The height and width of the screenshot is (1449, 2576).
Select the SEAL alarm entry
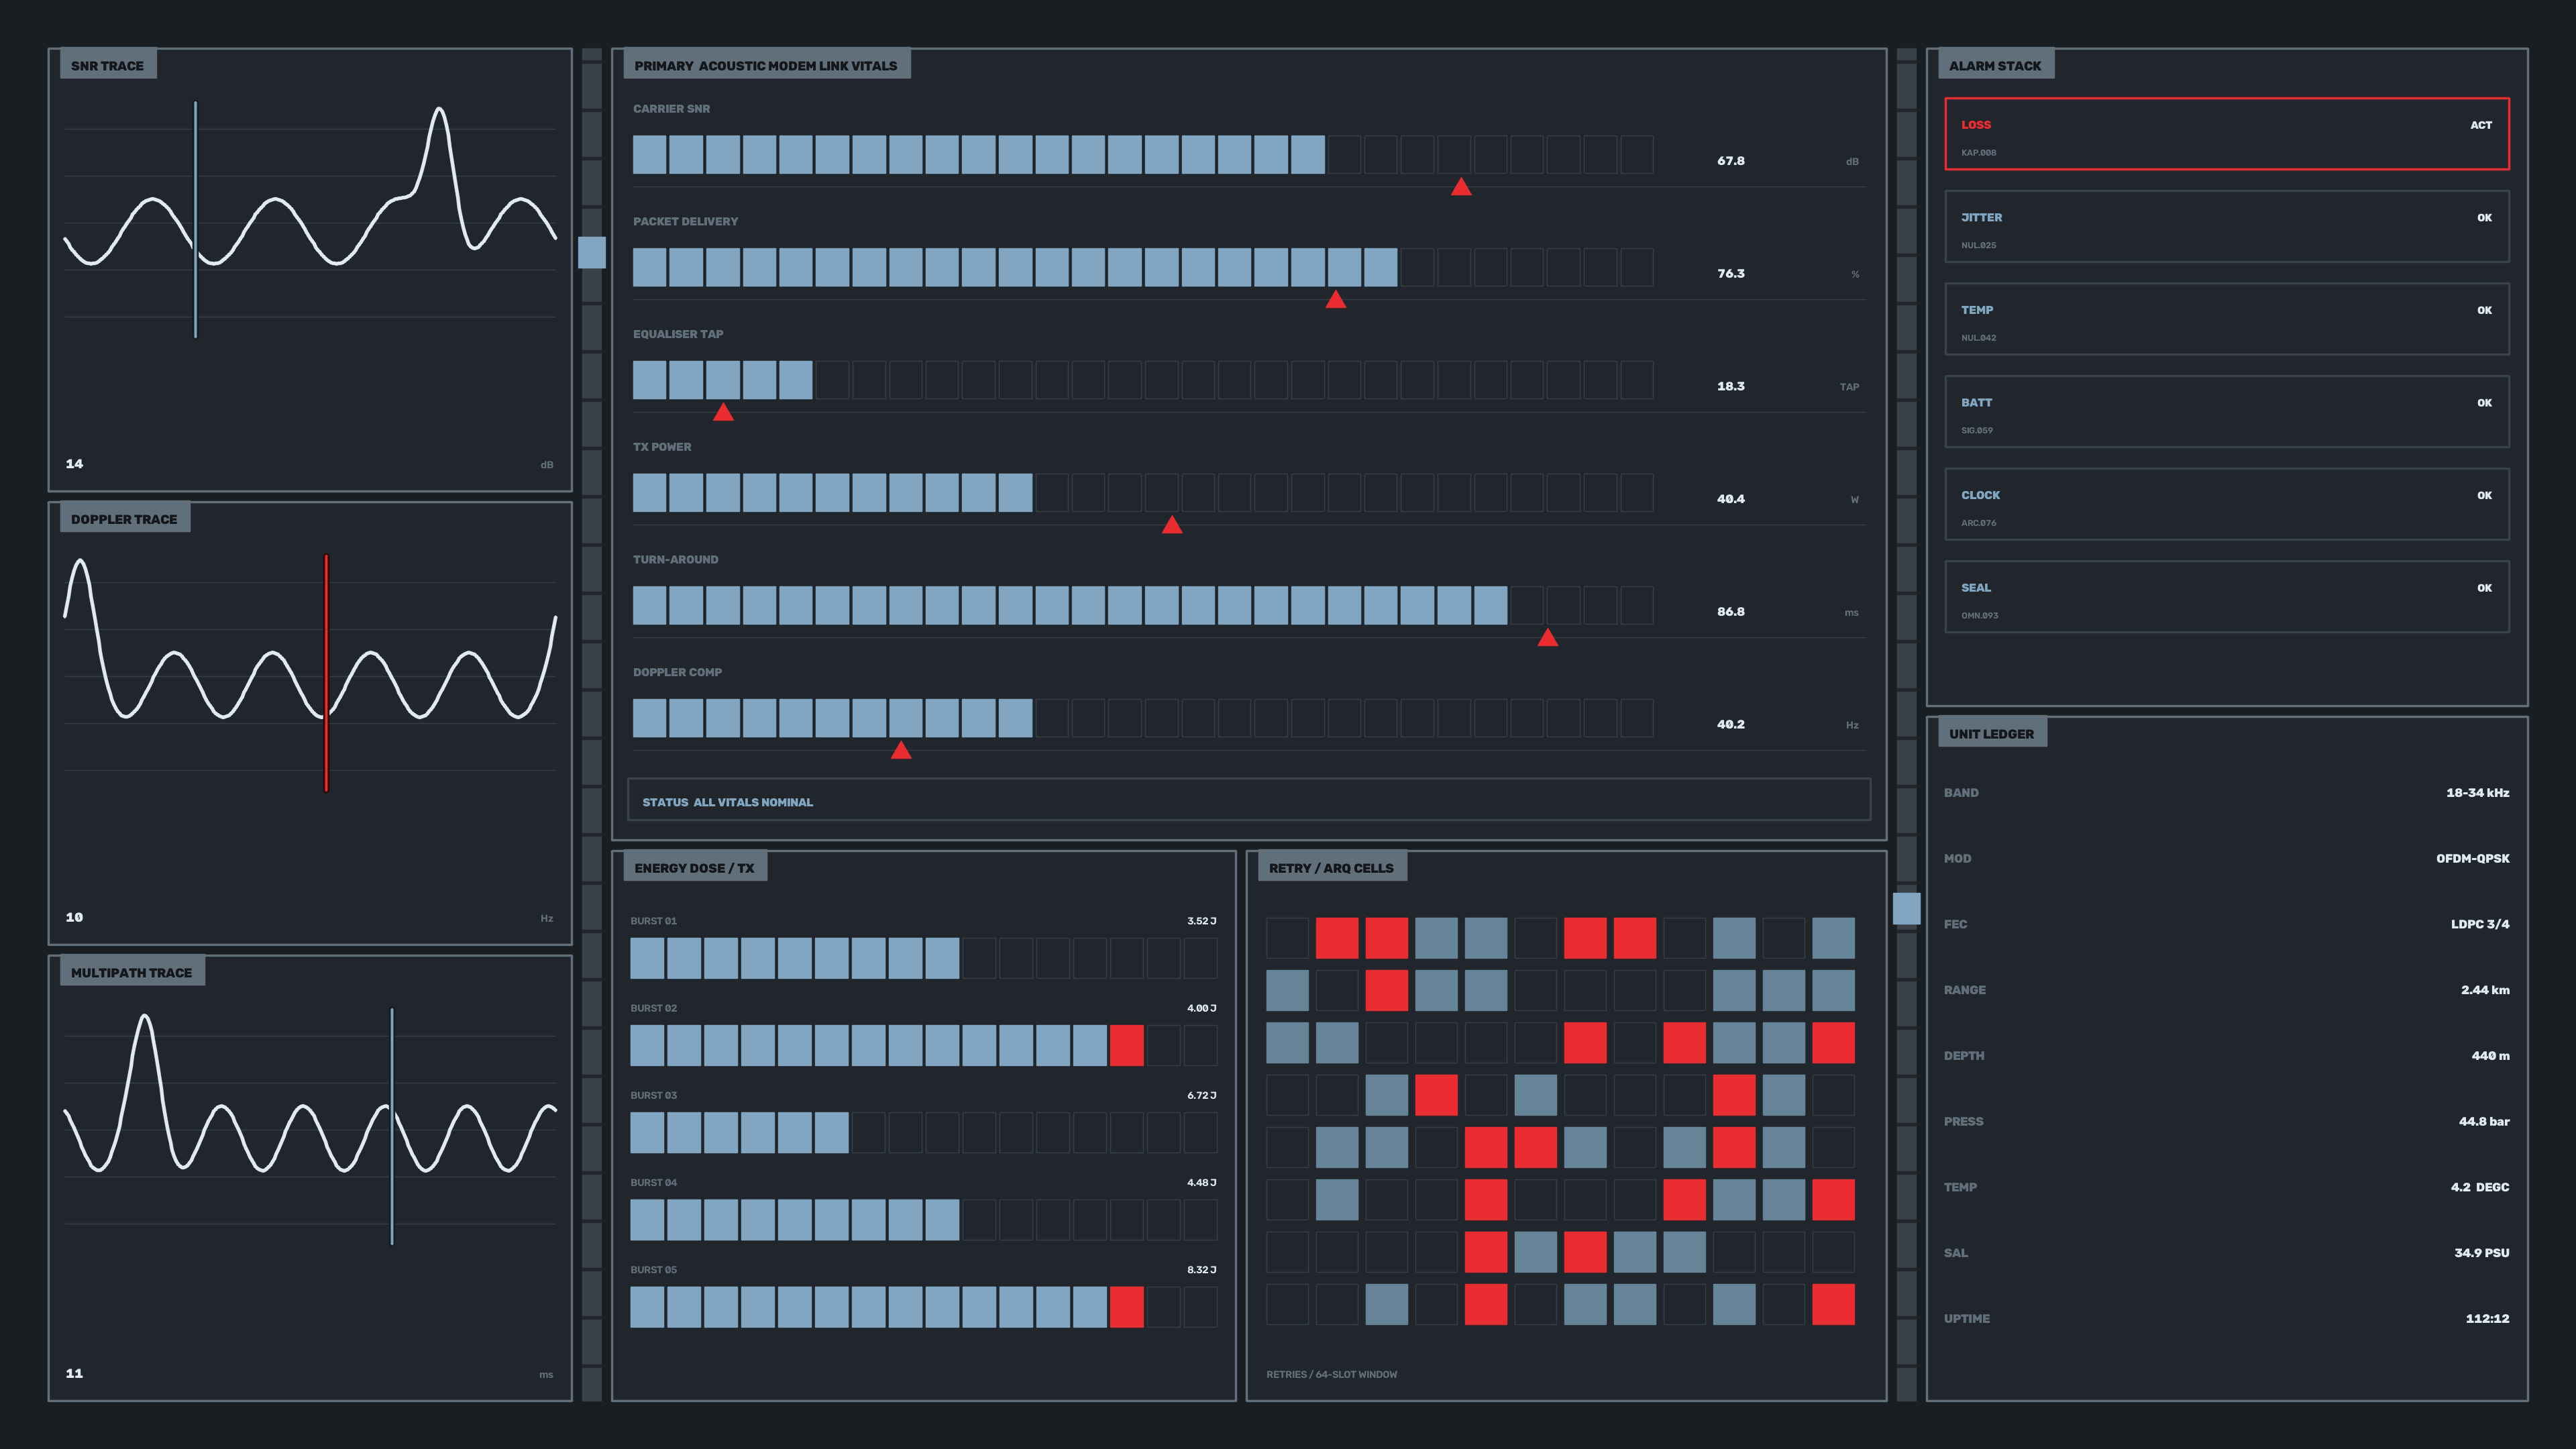[2226, 597]
